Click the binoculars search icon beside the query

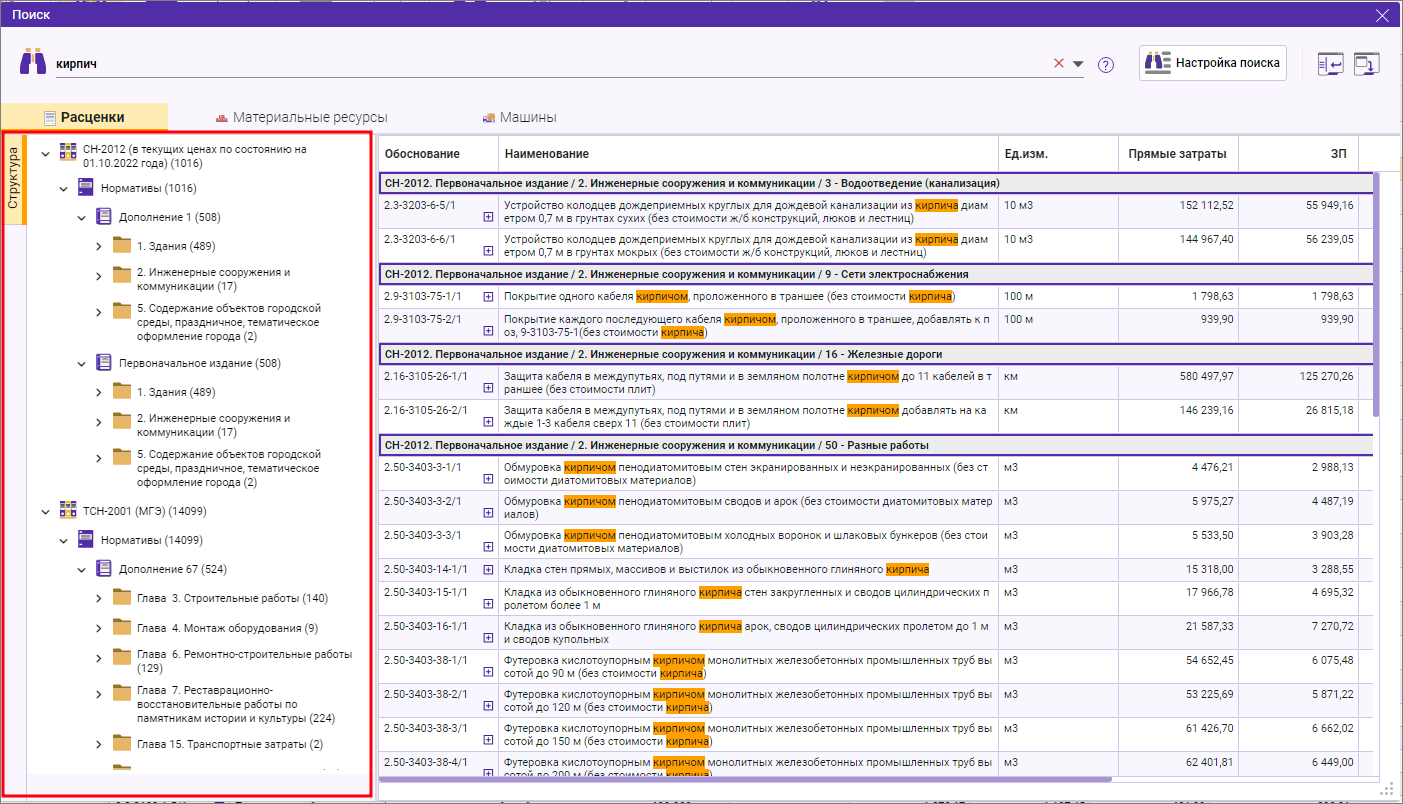tap(33, 62)
